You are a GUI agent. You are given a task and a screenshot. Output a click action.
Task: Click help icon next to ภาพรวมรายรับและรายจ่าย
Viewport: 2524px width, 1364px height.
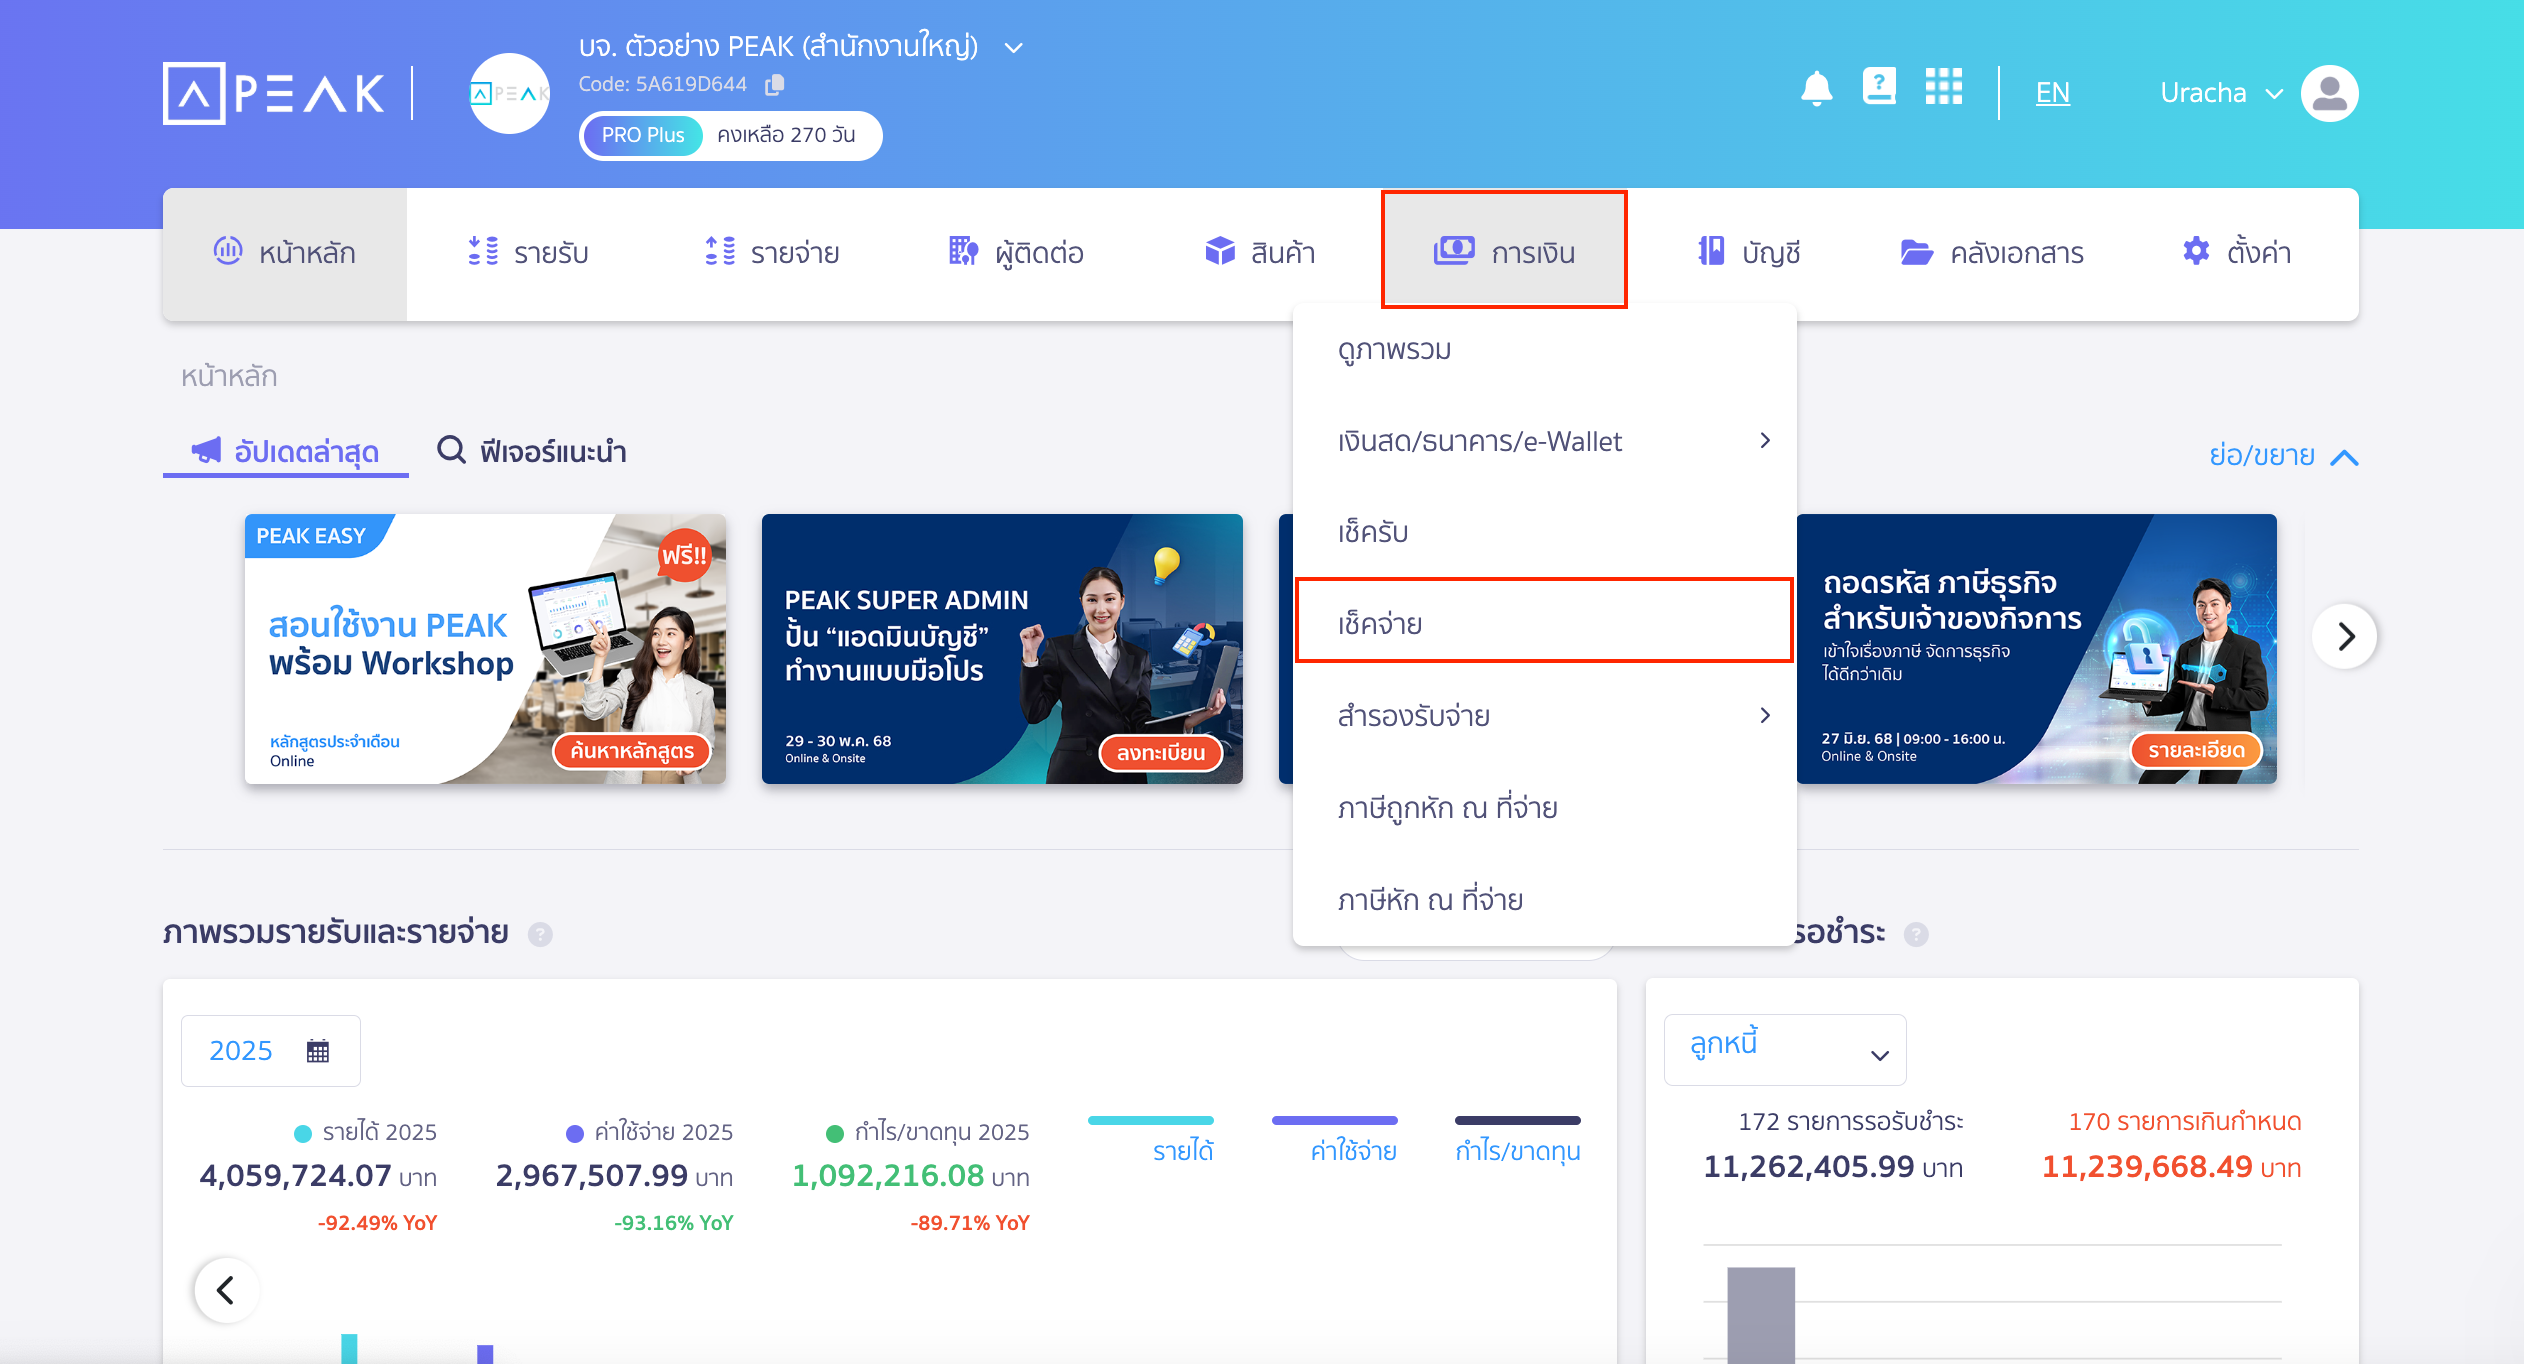pos(540,934)
